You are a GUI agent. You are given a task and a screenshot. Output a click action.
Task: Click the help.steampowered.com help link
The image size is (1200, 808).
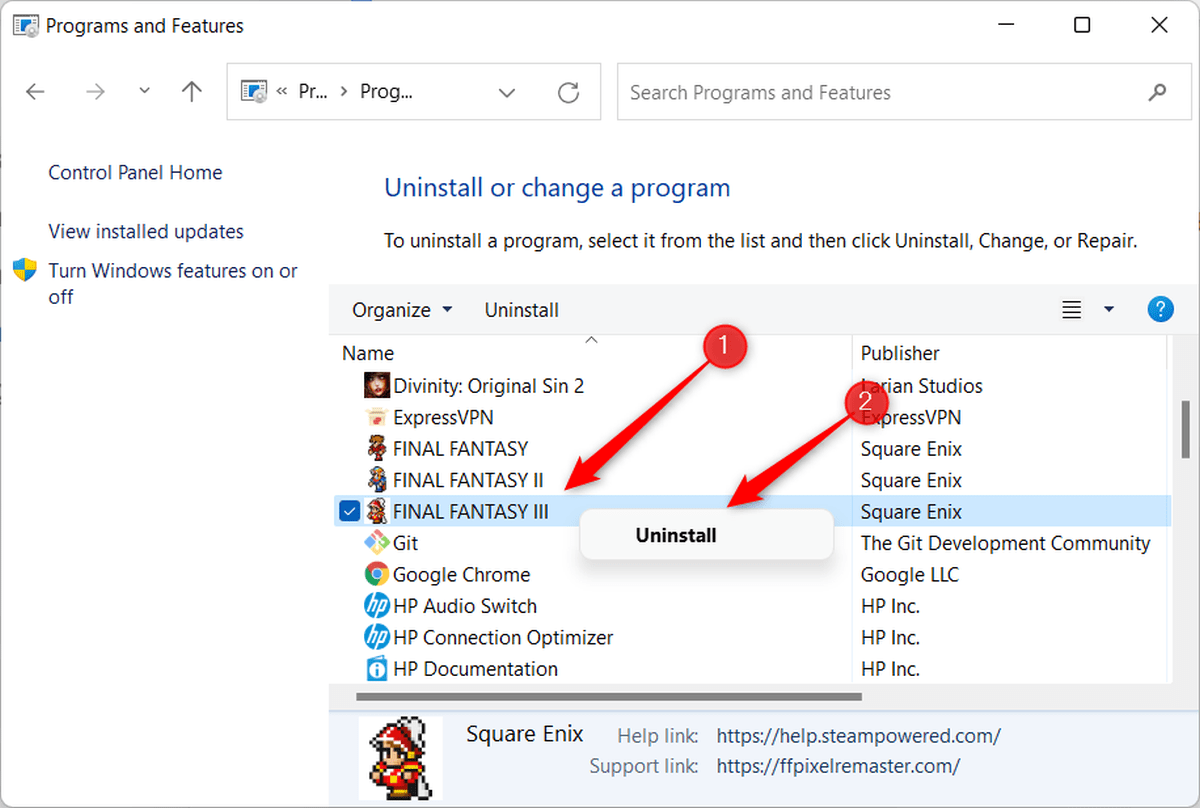click(858, 735)
